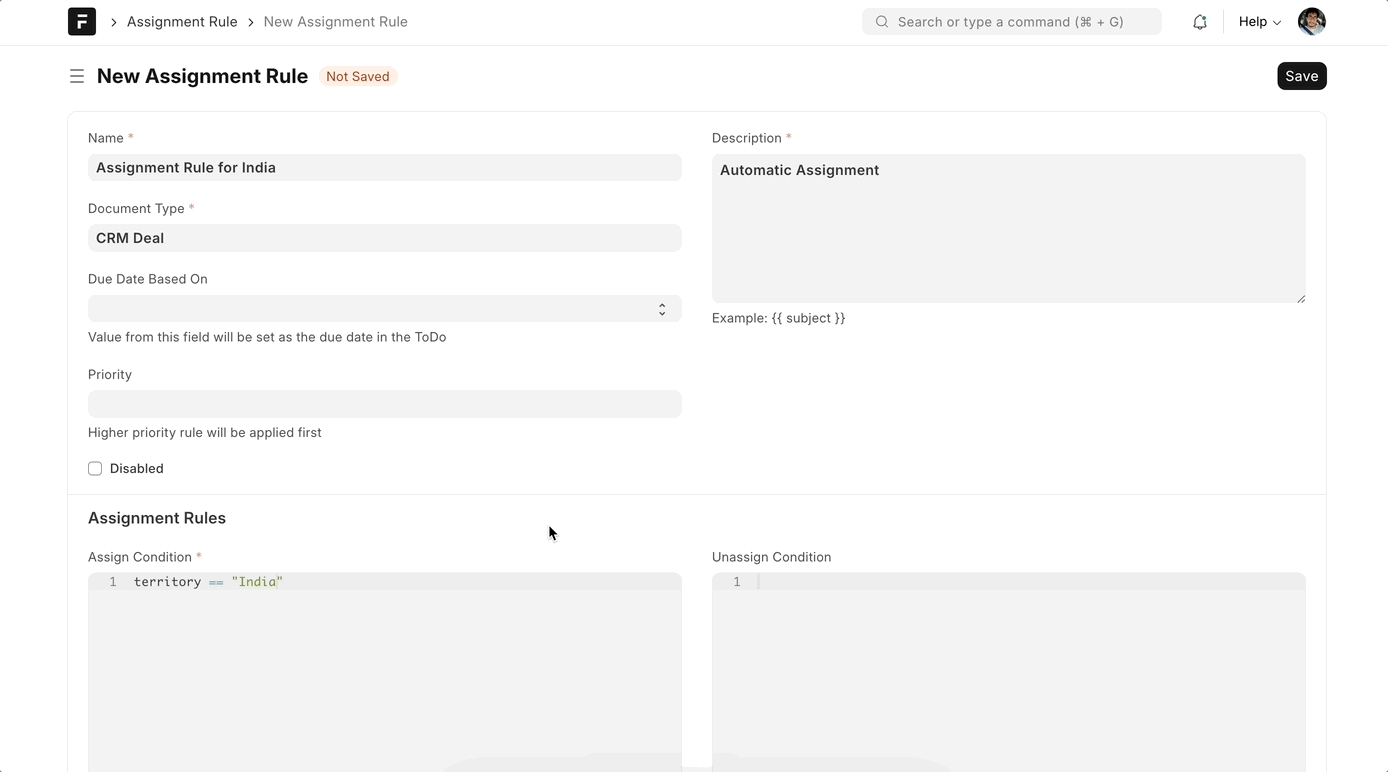1388x772 pixels.
Task: Grab the Description resize handle
Action: point(1300,298)
